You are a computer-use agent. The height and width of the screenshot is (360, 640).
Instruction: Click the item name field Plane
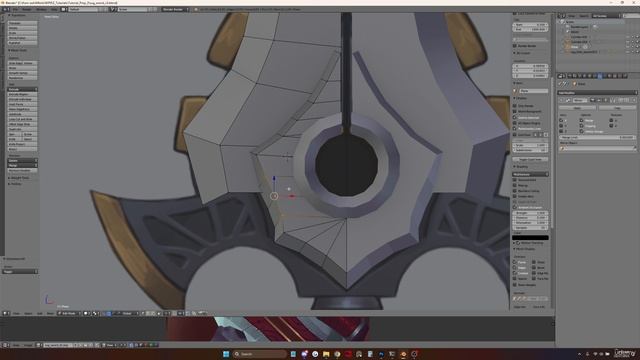533,91
